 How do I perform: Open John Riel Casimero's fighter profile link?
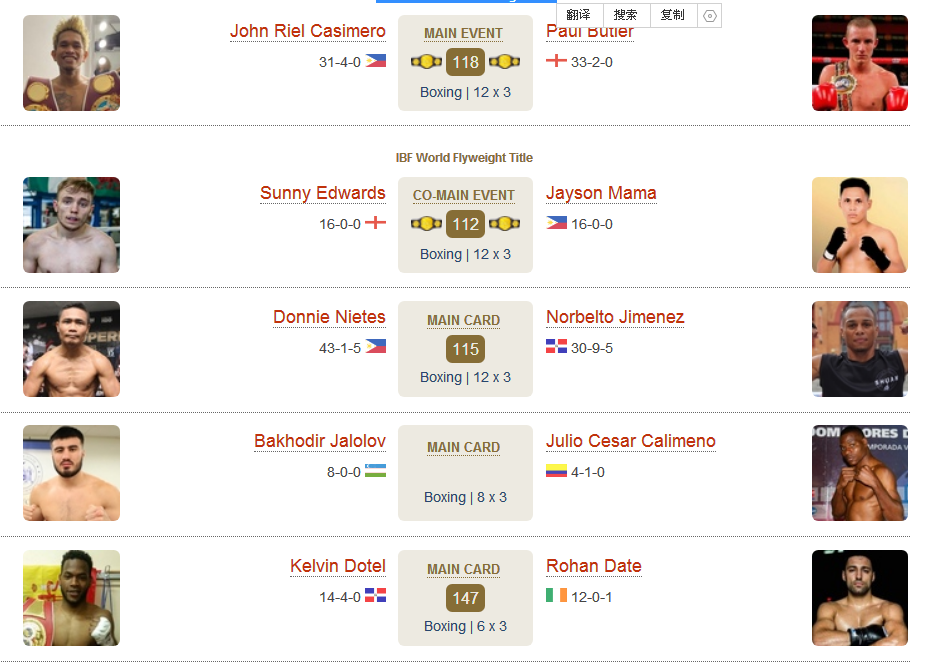308,31
